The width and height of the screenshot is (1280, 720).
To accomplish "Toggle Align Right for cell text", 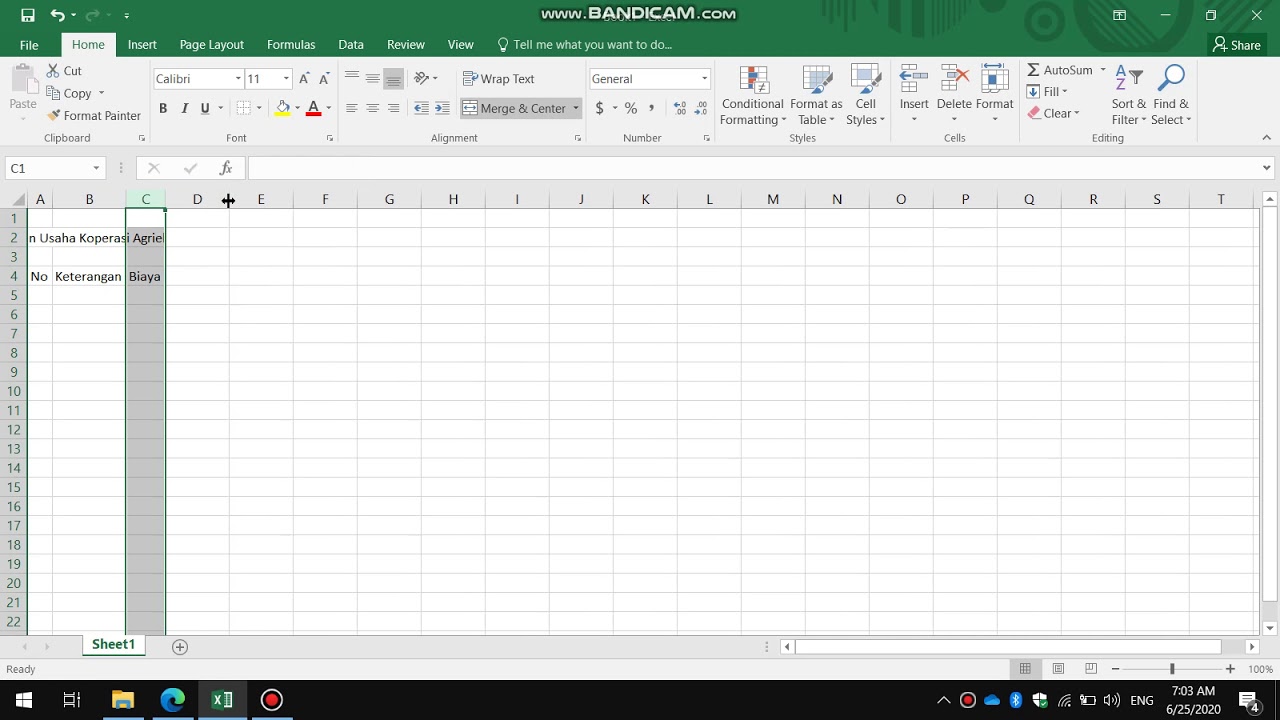I will 393,108.
